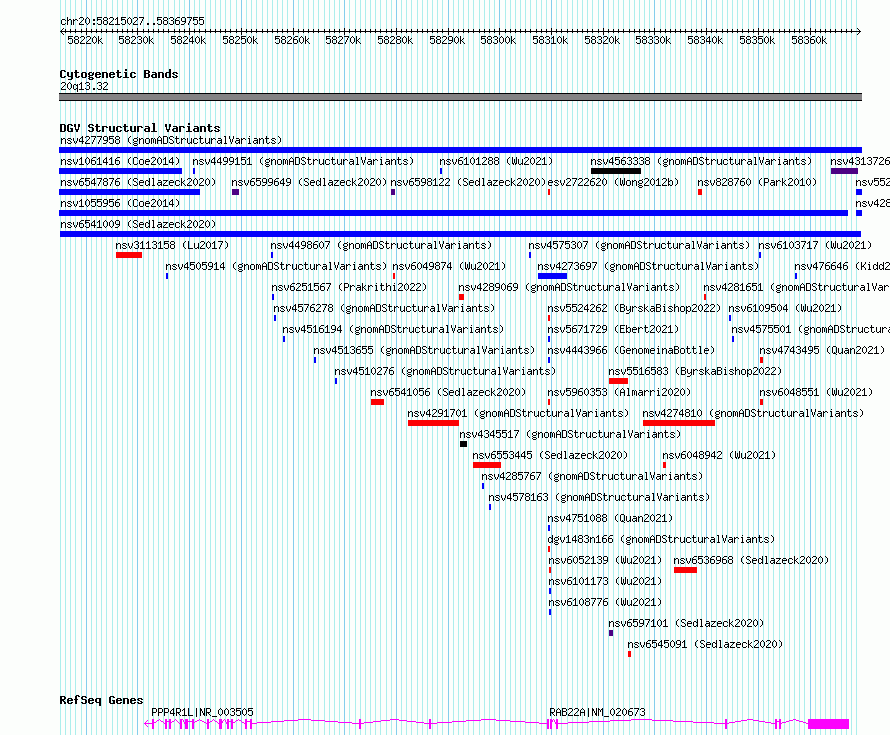Click the nsv4277958 gnomADStructuralVariants label
The height and width of the screenshot is (735, 890).
click(x=171, y=140)
